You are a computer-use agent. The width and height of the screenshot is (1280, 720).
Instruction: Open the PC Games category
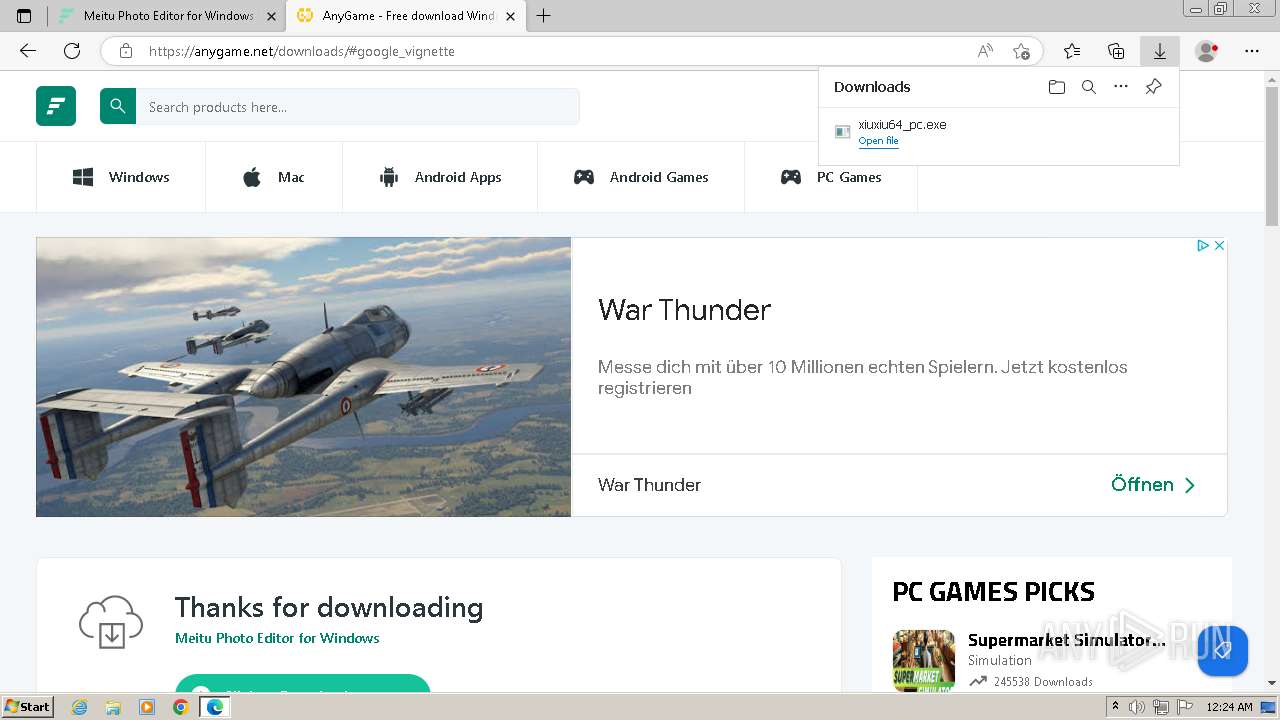(x=831, y=177)
